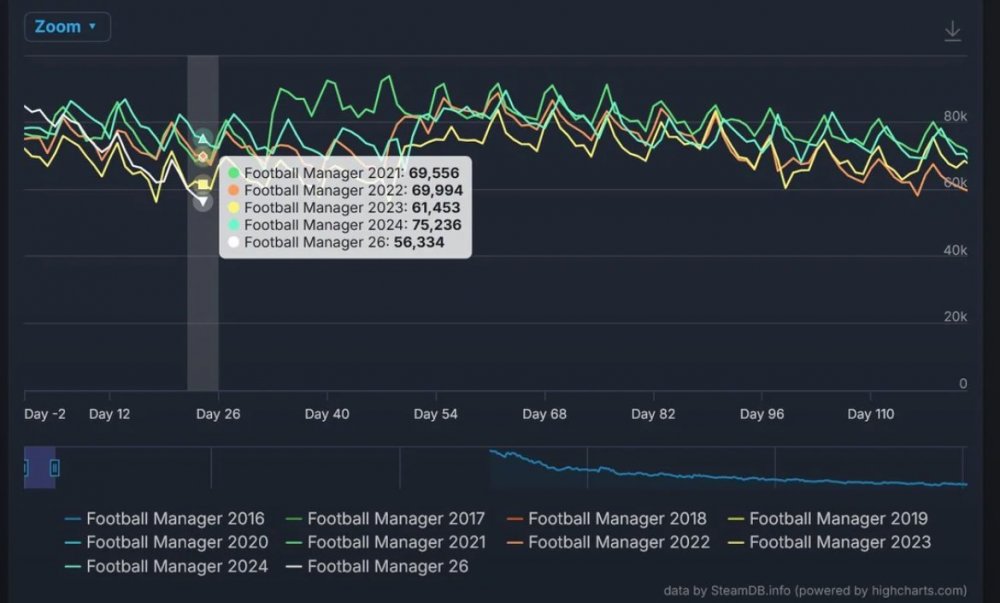Hide the Football Manager 2022 line
This screenshot has height=603, width=1000.
(x=608, y=542)
